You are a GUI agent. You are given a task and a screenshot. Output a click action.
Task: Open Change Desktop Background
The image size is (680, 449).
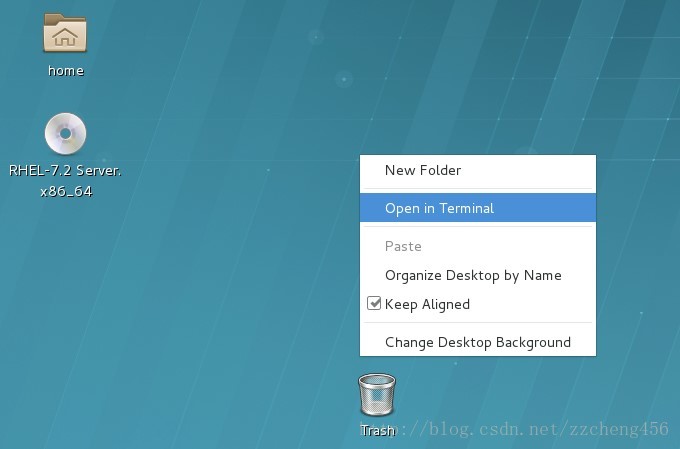pyautogui.click(x=478, y=342)
